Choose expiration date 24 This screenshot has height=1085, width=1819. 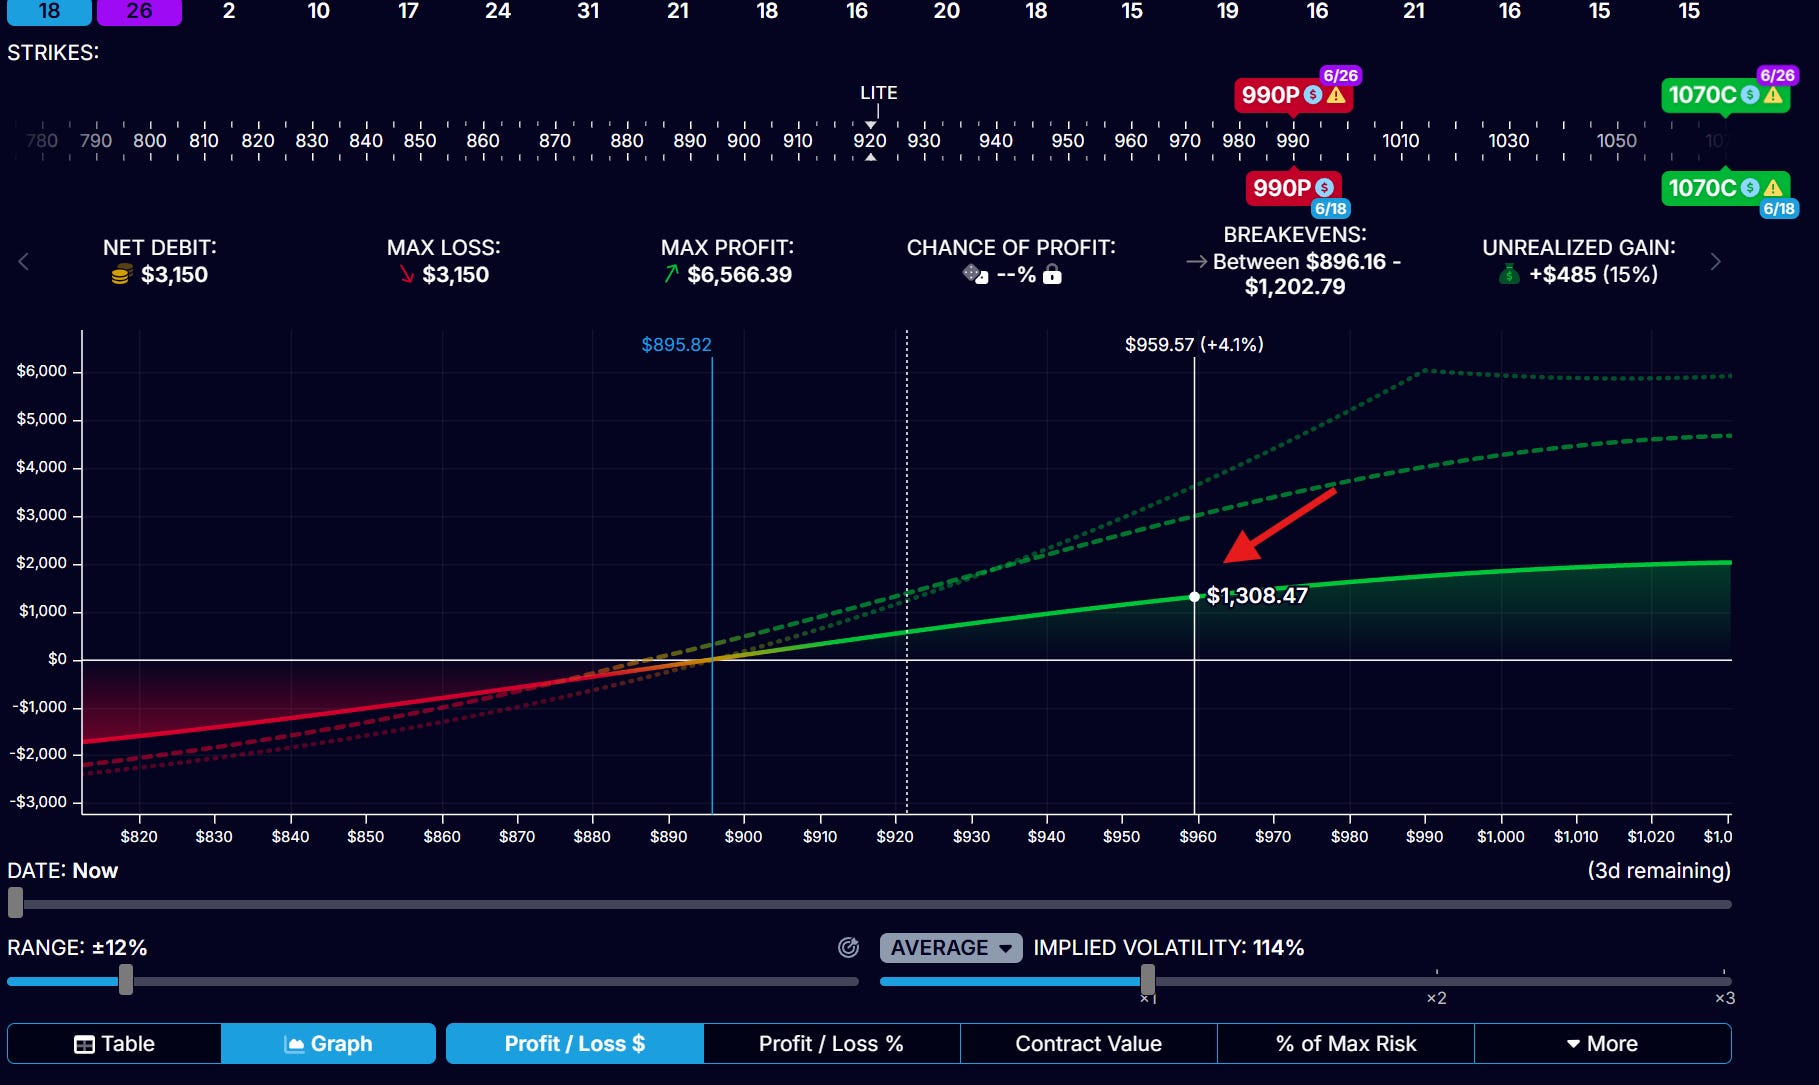pos(498,11)
